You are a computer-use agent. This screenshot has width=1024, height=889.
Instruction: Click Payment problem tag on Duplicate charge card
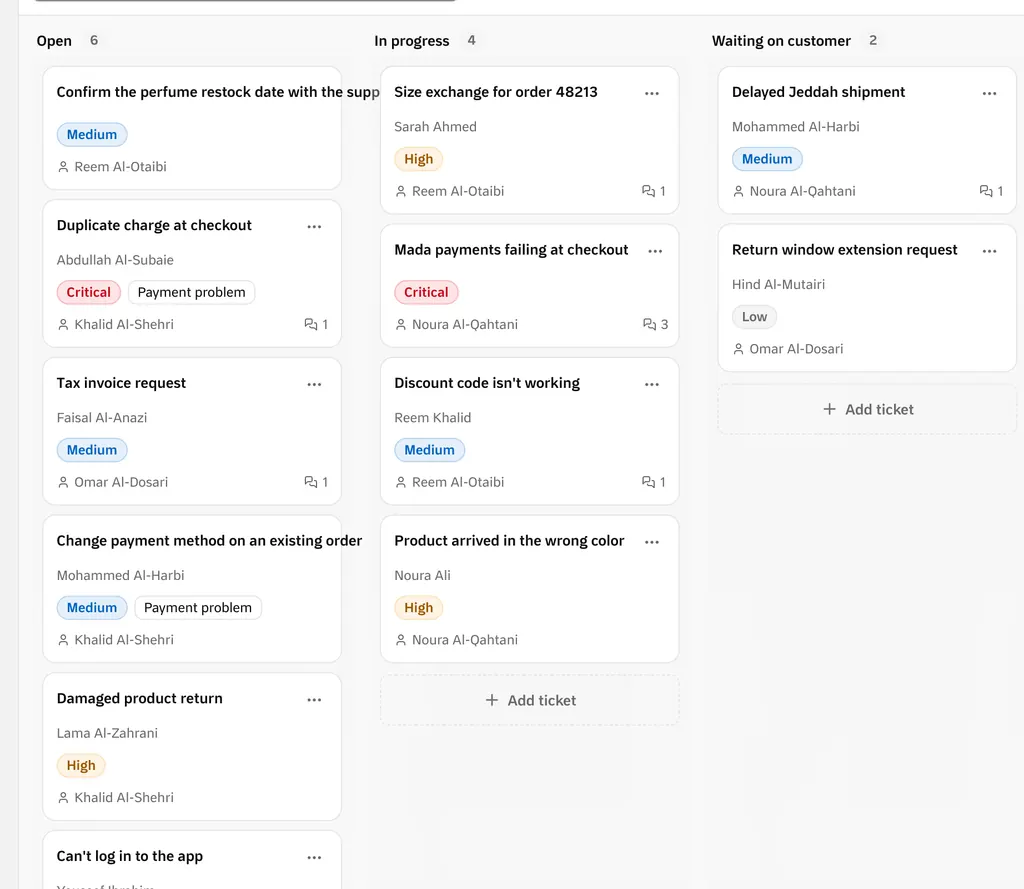coord(191,292)
